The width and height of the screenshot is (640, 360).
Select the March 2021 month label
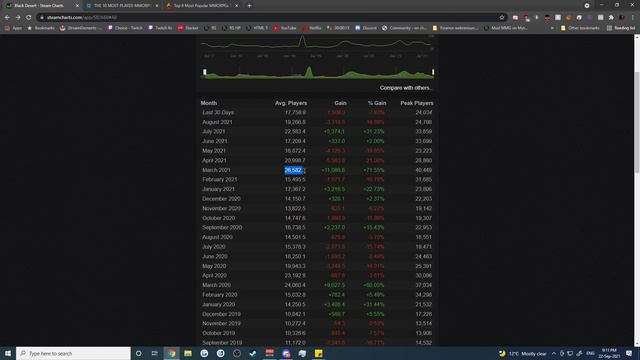click(x=216, y=170)
